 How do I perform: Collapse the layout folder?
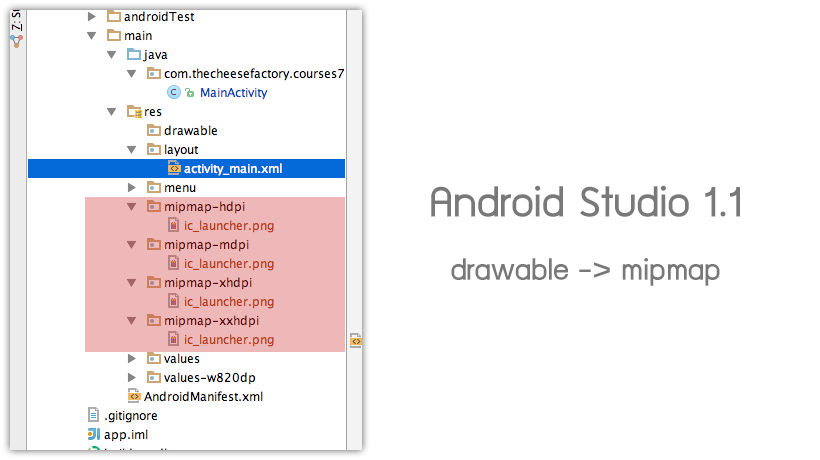click(132, 150)
